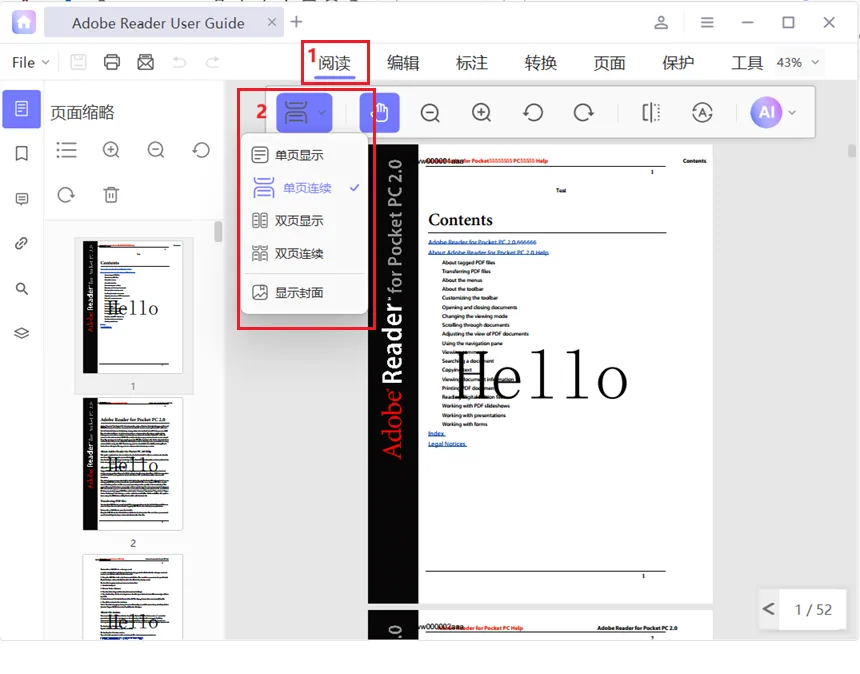Go to the home screen icon
Image resolution: width=860 pixels, height=674 pixels.
click(24, 22)
